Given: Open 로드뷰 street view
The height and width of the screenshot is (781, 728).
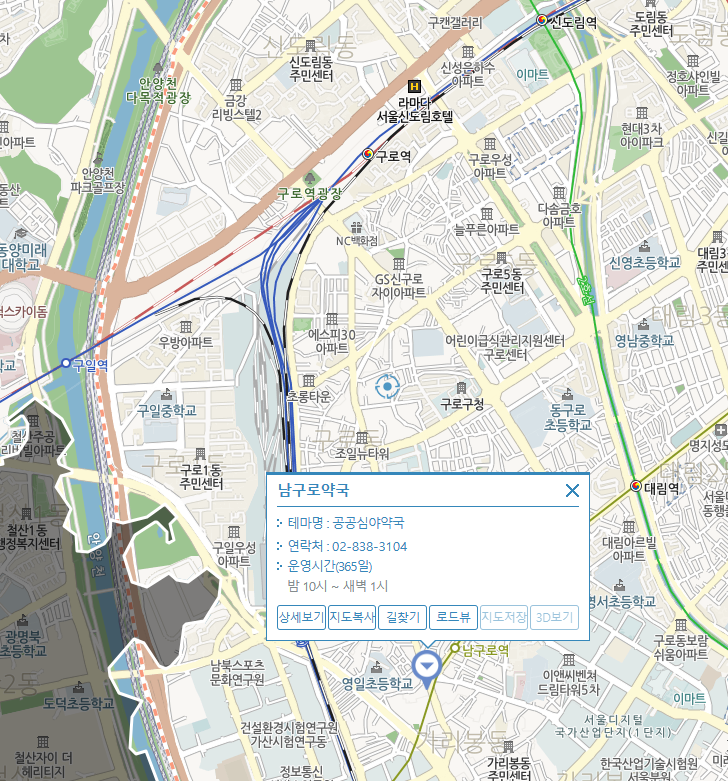Looking at the screenshot, I should coord(453,617).
